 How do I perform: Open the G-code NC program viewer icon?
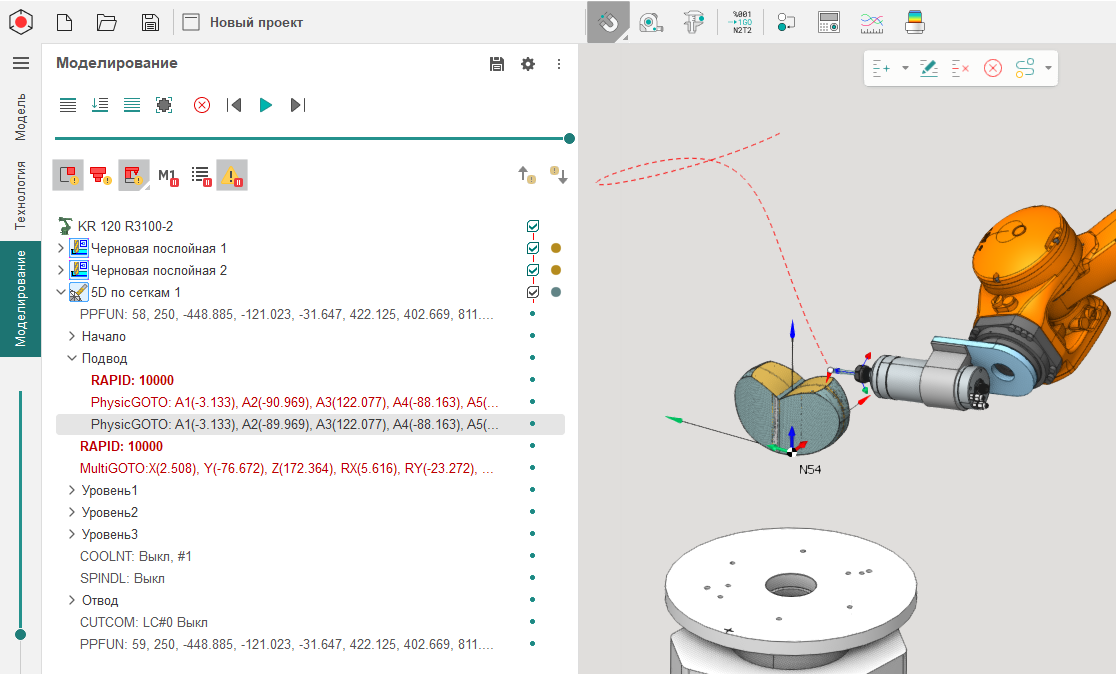point(741,22)
